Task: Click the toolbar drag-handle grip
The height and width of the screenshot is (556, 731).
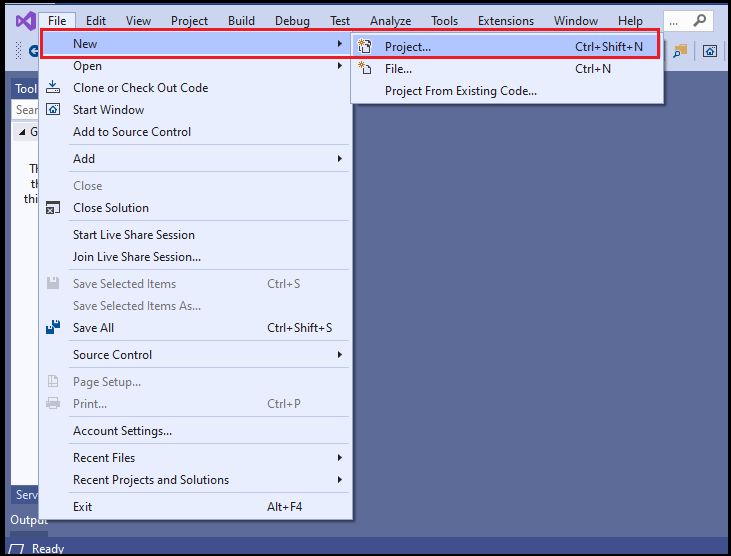Action: click(x=19, y=50)
